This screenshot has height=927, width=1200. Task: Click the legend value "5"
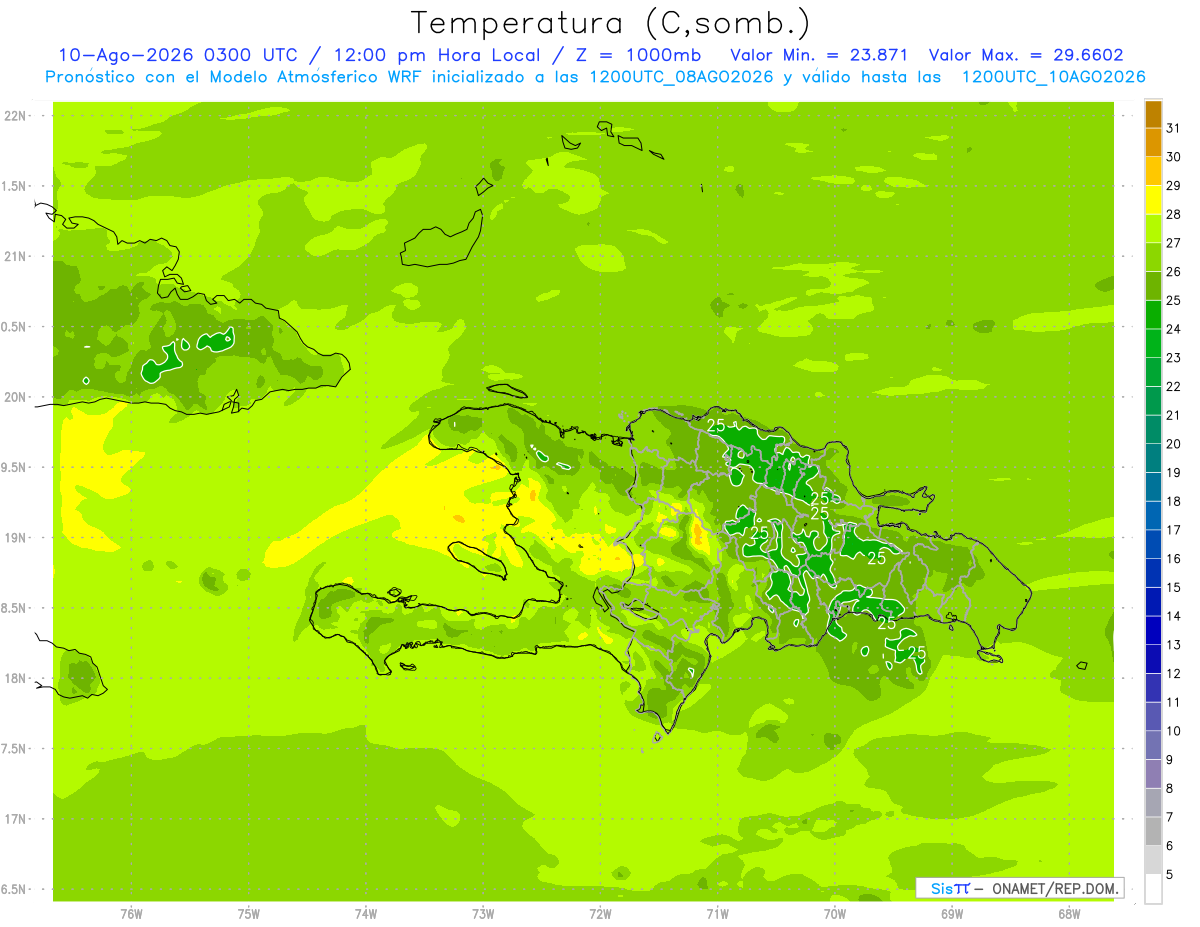(1170, 874)
